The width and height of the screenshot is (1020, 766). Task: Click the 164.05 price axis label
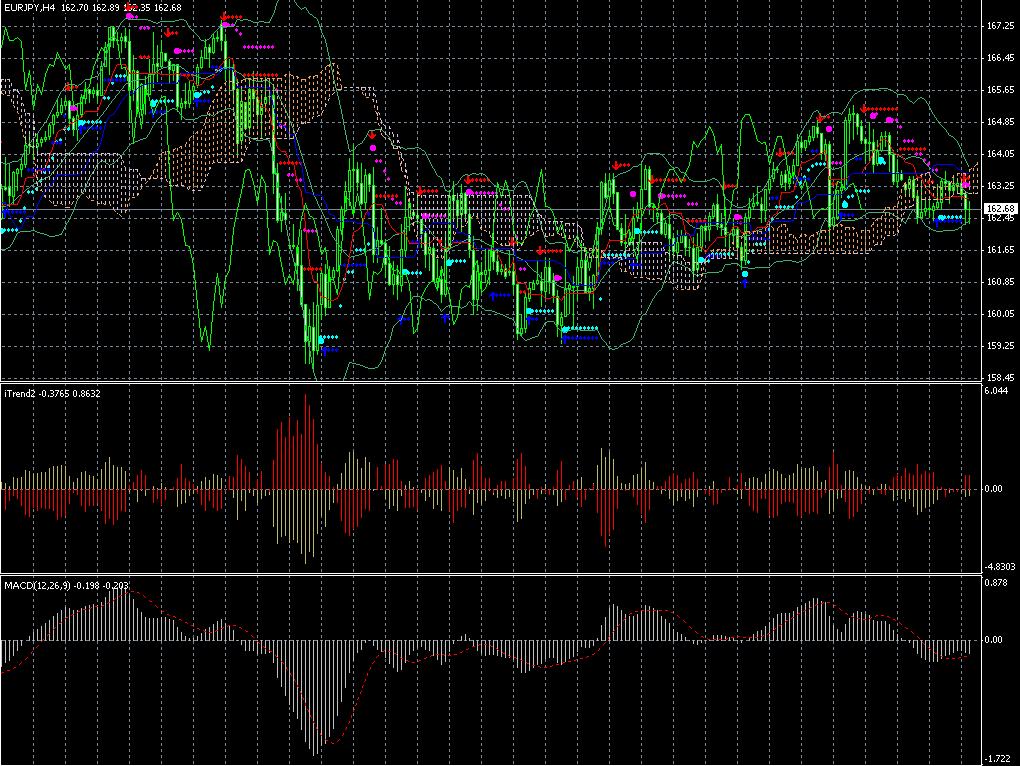(1000, 153)
